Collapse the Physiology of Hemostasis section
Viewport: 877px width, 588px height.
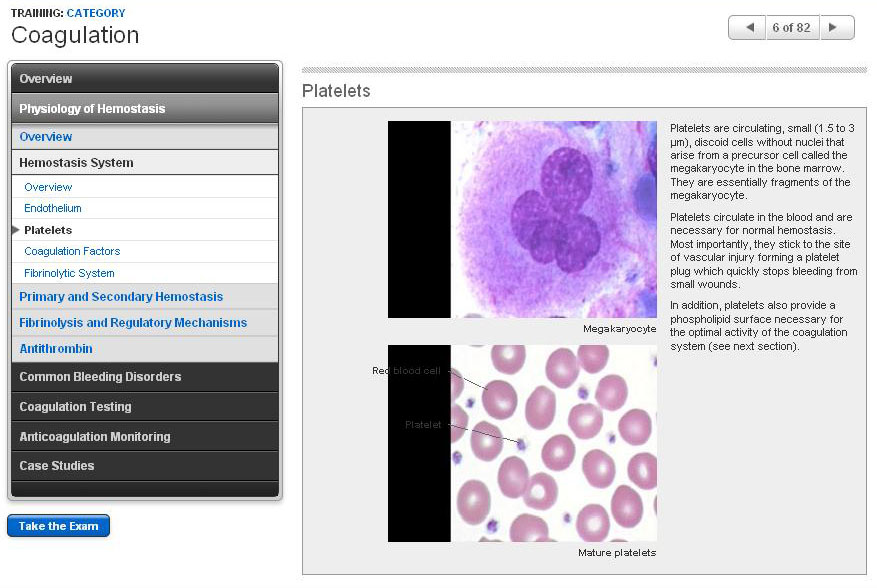pyautogui.click(x=145, y=108)
